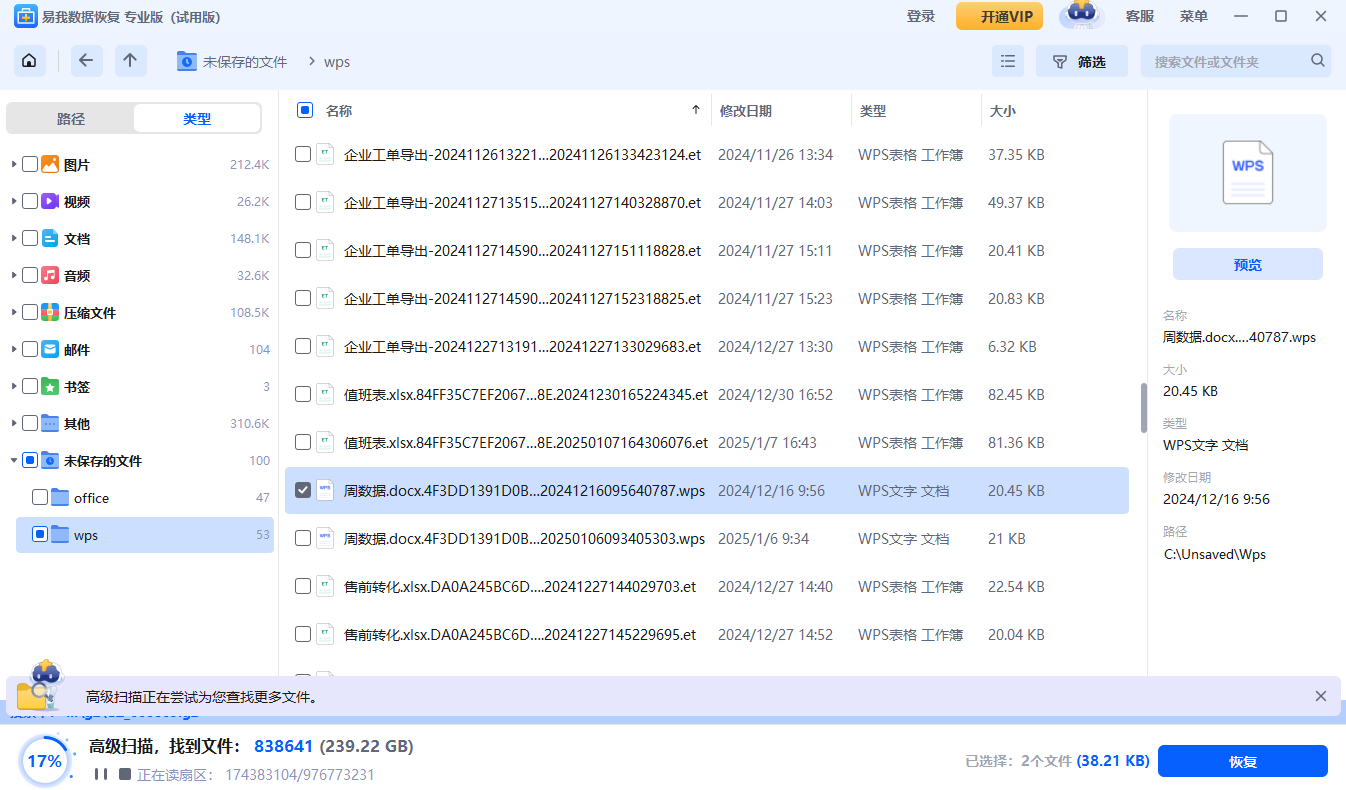Open the 菜单 menu
The image size is (1346, 790).
1193,16
